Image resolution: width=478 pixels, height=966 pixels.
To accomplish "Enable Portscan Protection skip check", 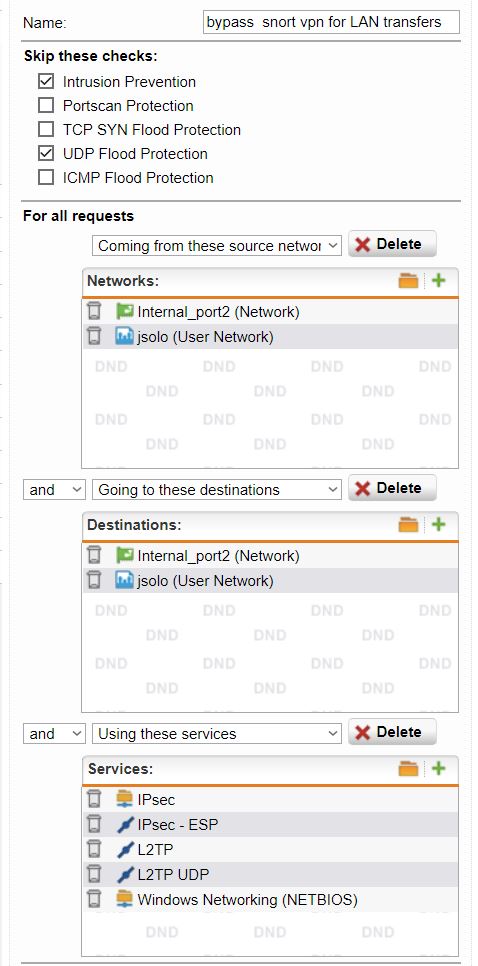I will click(46, 105).
